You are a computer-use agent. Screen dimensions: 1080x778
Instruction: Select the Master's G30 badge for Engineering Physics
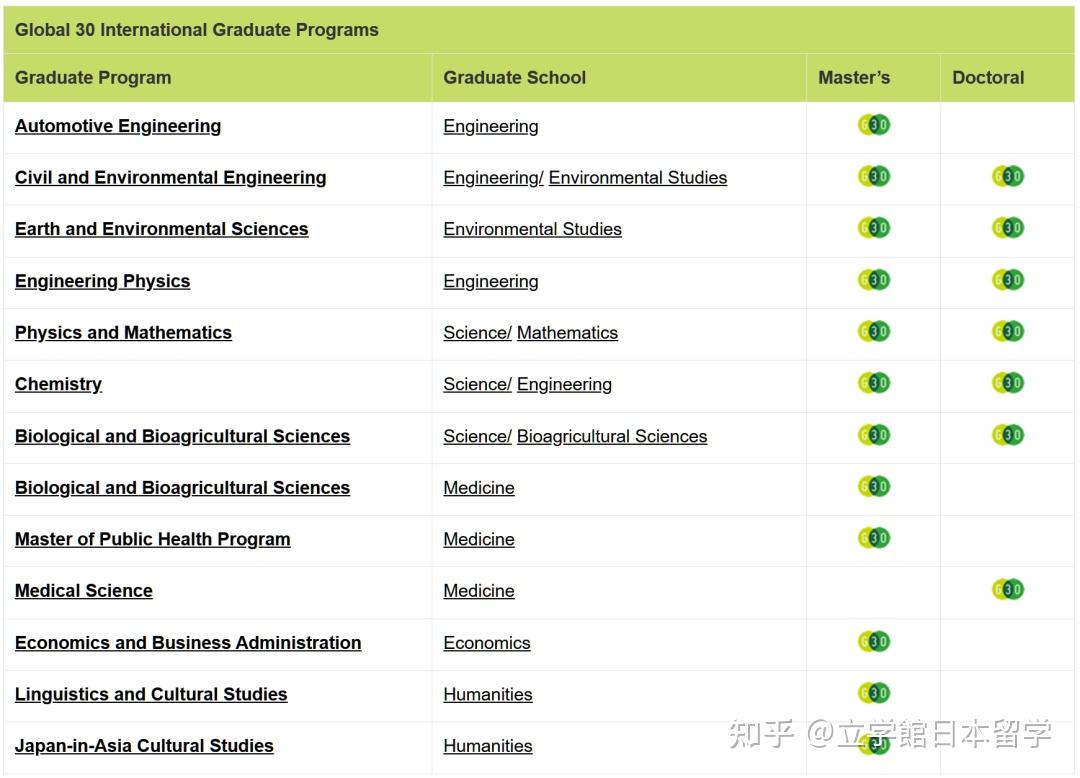pyautogui.click(x=872, y=280)
